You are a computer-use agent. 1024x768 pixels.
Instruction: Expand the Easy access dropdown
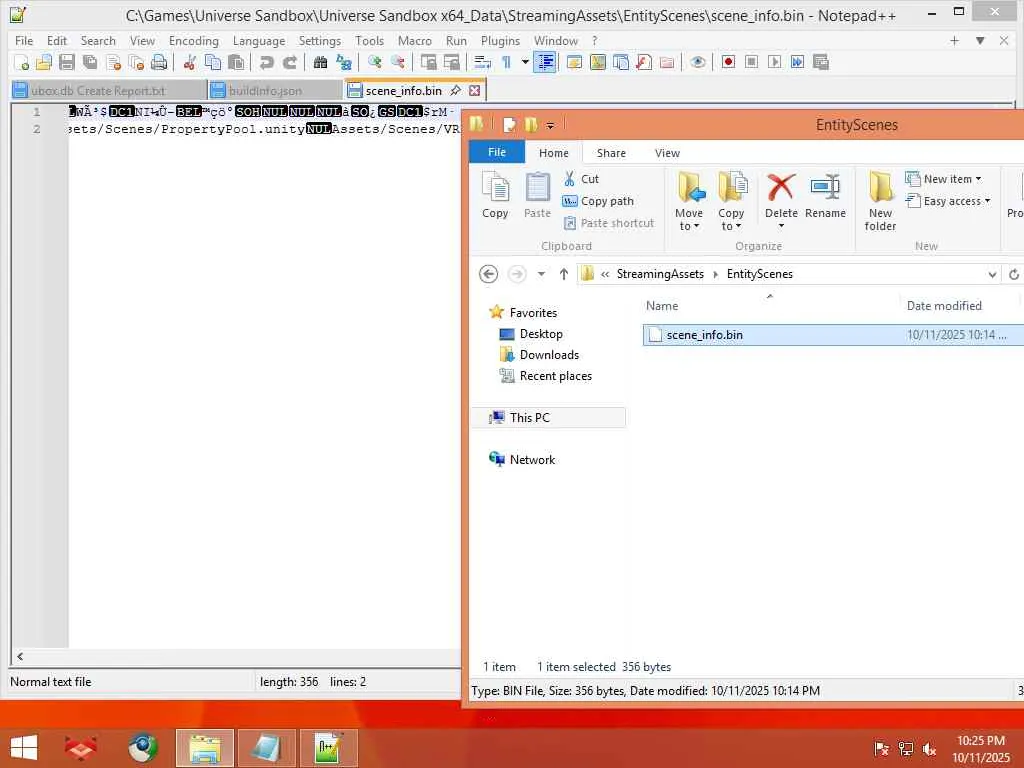[x=948, y=201]
